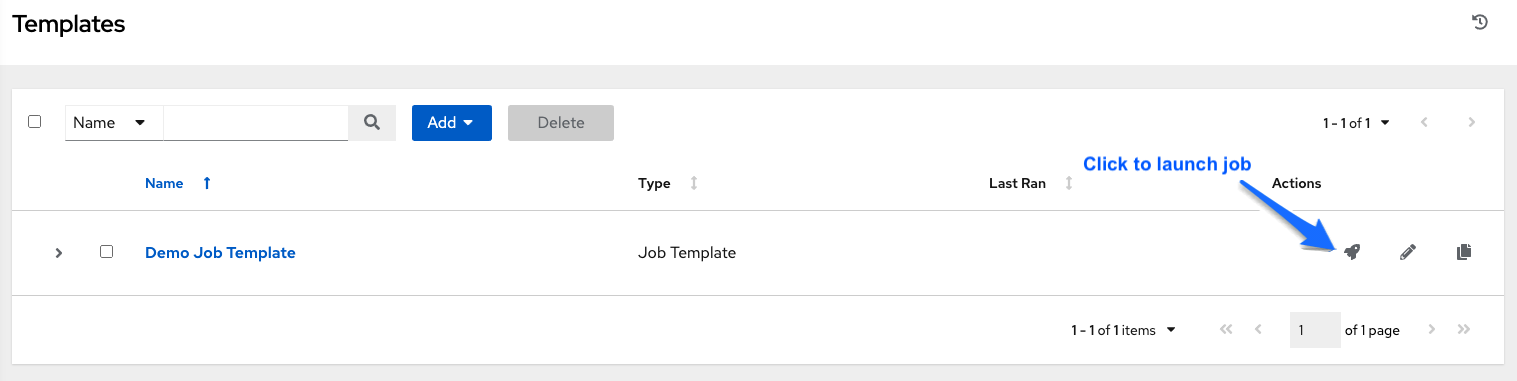This screenshot has width=1517, height=381.
Task: Expand the Demo Job Template row
Action: [59, 253]
